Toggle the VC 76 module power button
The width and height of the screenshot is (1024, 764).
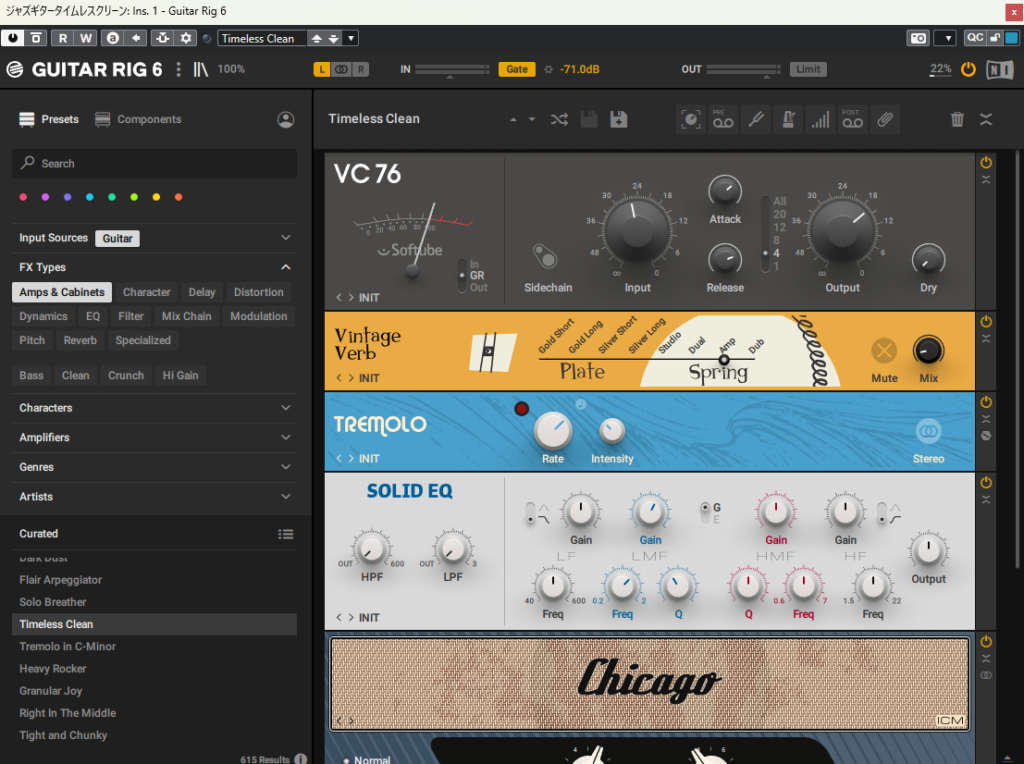coord(986,162)
